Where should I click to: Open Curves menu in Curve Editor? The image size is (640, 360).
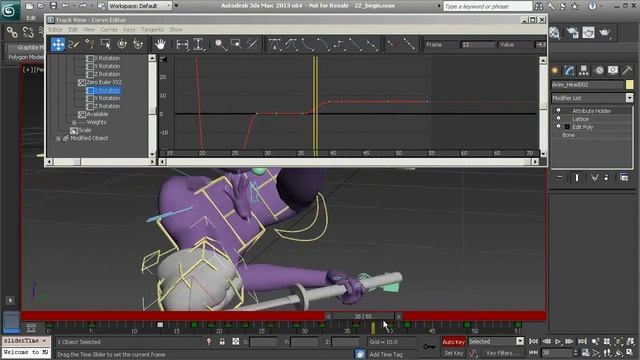(x=109, y=29)
